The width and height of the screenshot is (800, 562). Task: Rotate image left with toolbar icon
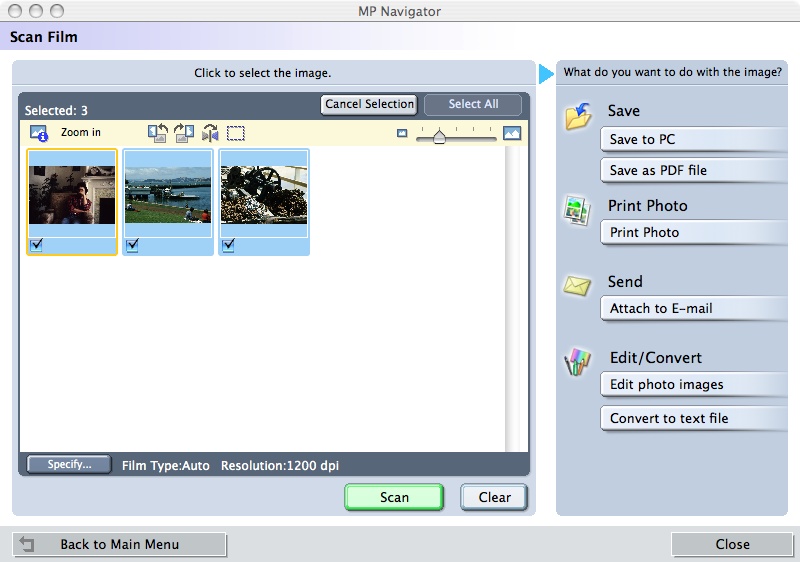coord(158,133)
